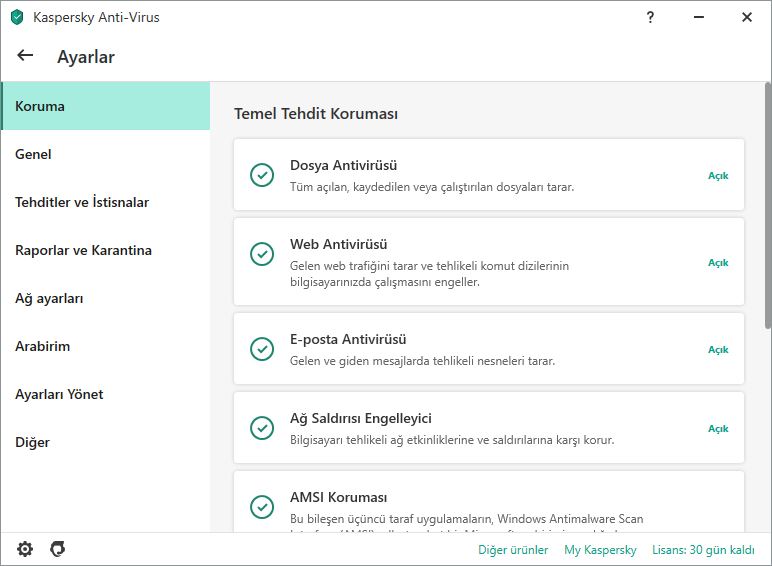
Task: Open E-posta Antivirüsü settings title
Action: click(348, 340)
